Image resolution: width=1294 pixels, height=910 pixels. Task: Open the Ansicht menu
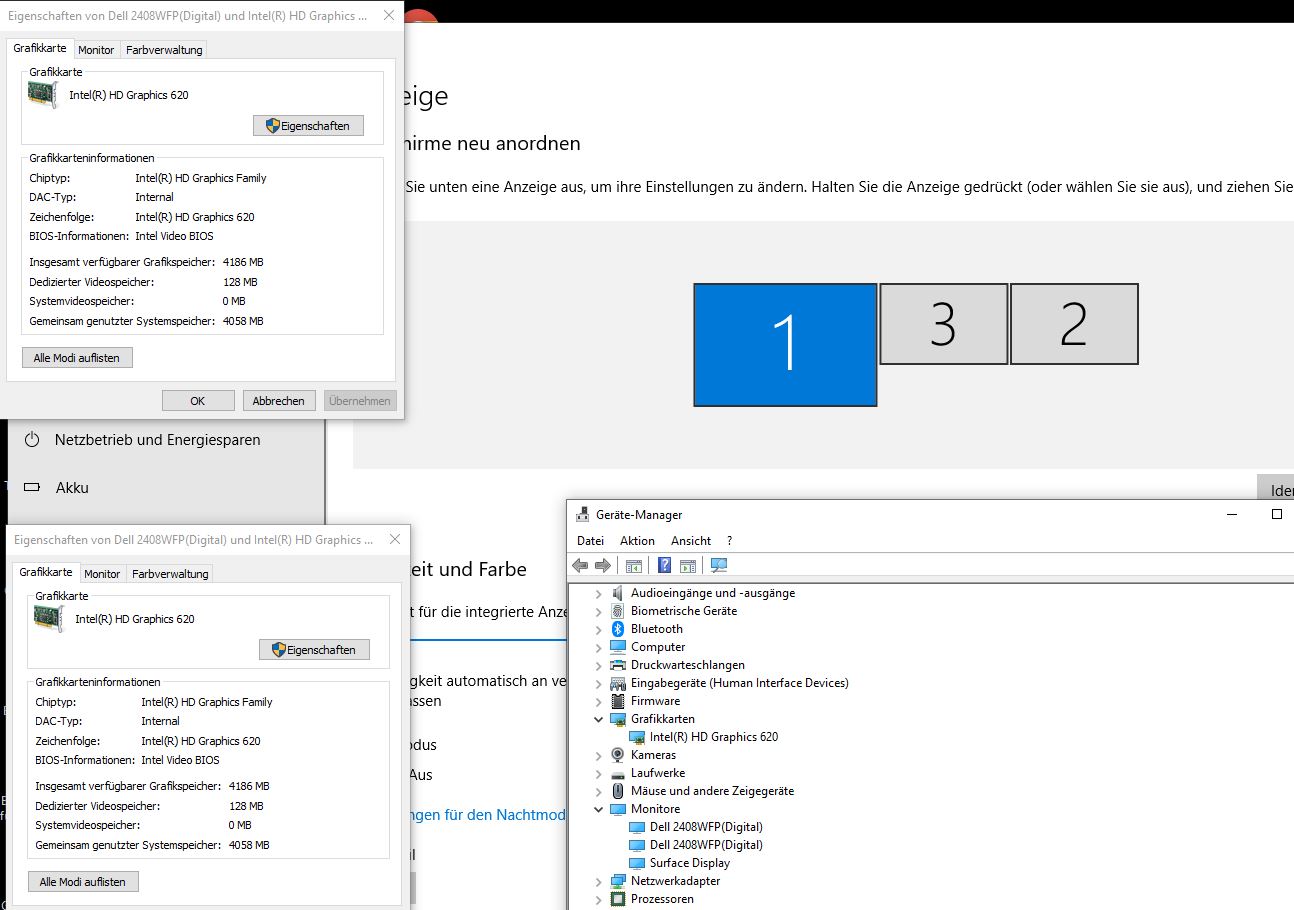(x=691, y=541)
